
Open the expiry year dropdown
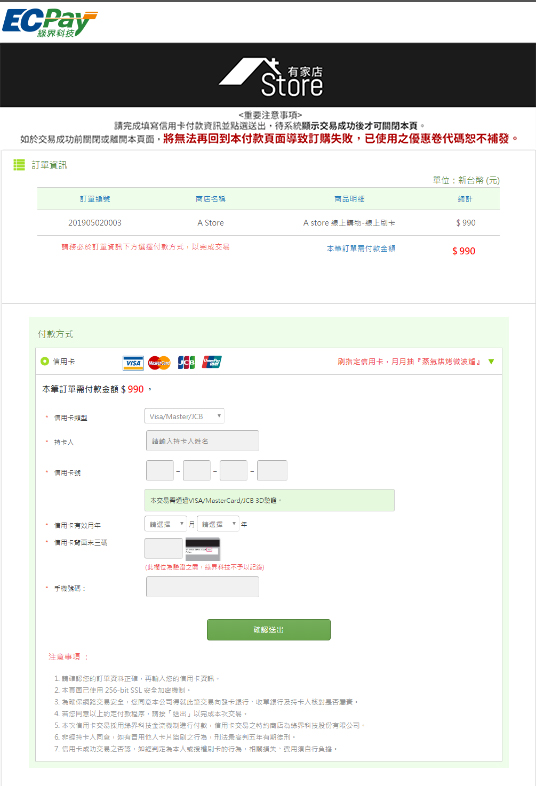tap(218, 524)
